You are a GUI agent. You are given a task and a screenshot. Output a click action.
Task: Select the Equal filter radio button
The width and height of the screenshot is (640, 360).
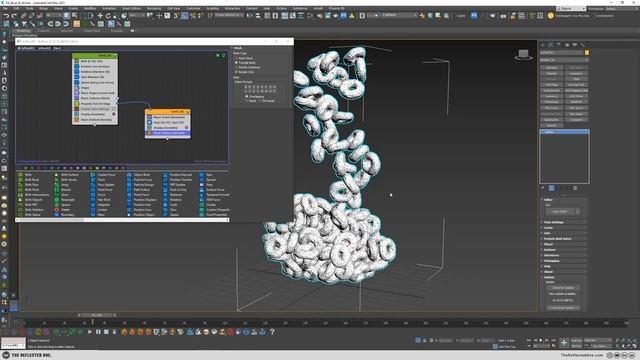click(x=250, y=101)
